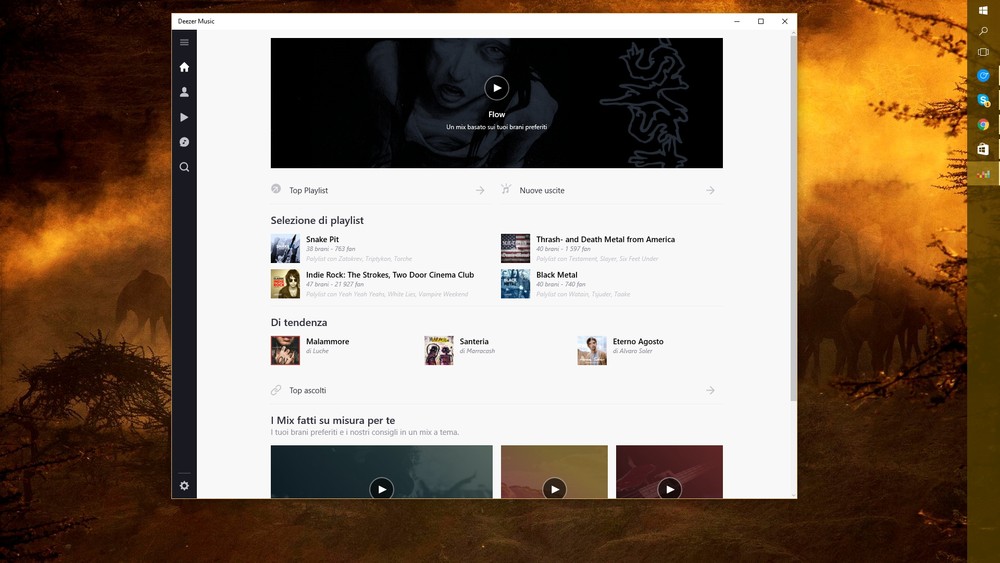This screenshot has width=1000, height=563.
Task: Open Skype from the taskbar
Action: [x=983, y=100]
